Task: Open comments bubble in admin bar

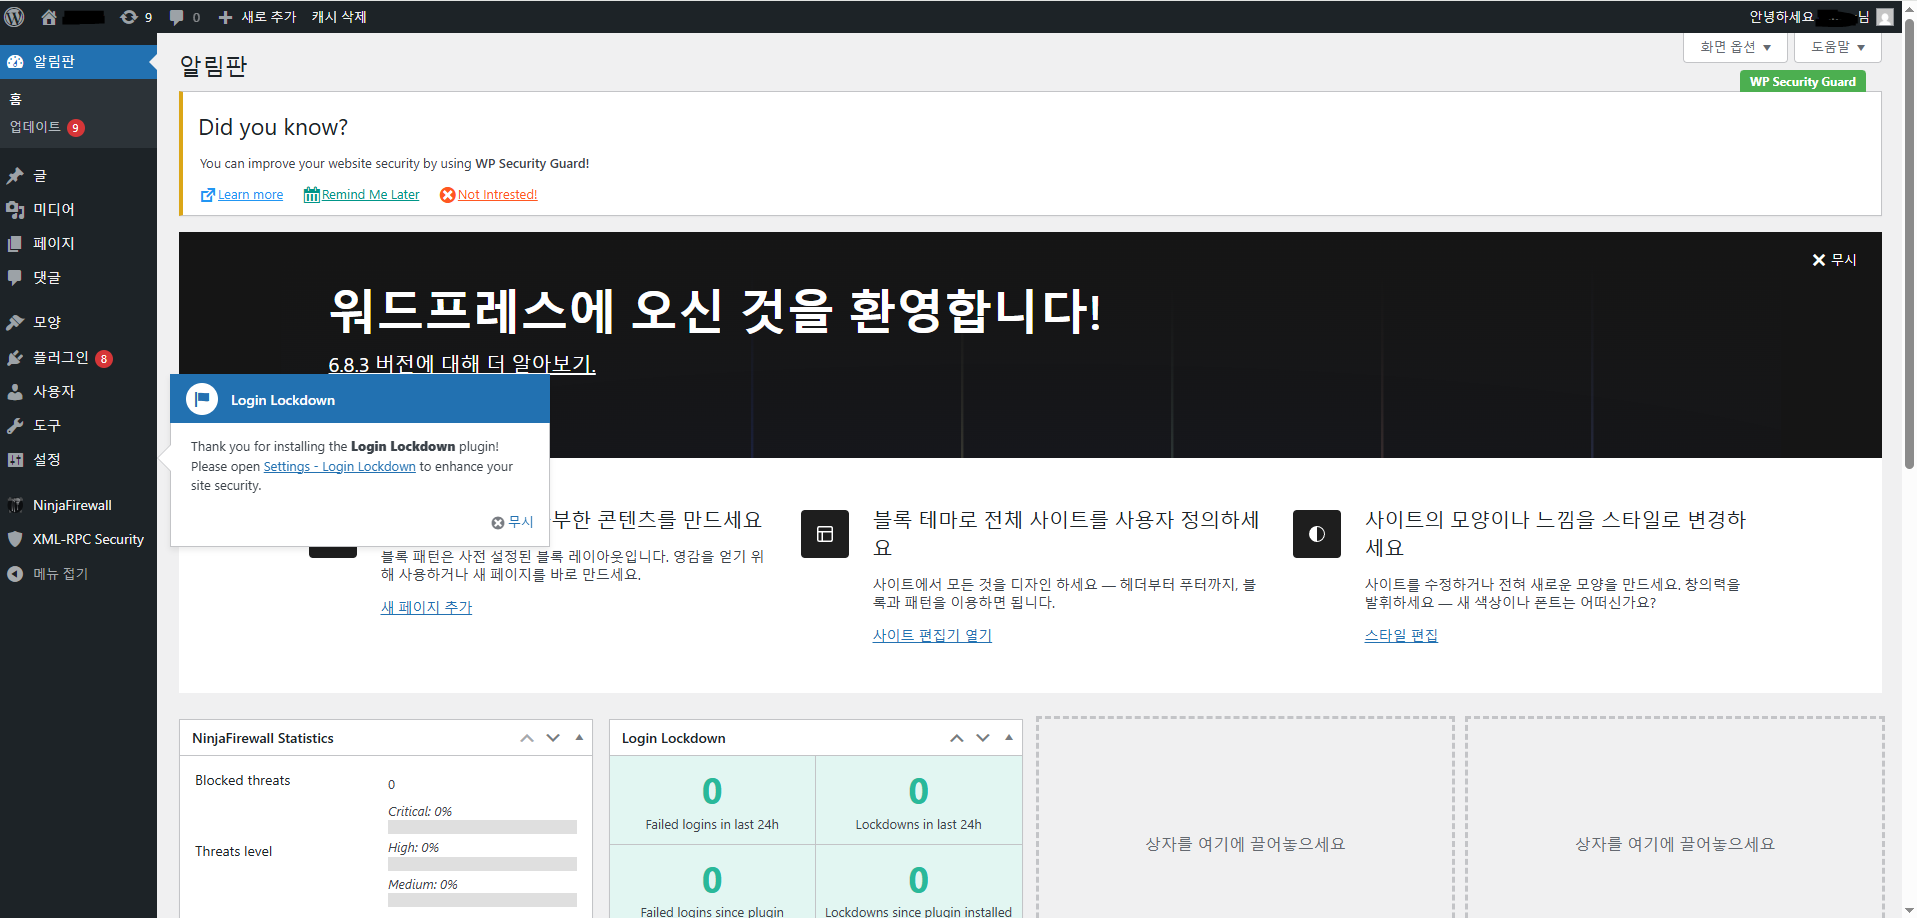Action: [x=176, y=17]
